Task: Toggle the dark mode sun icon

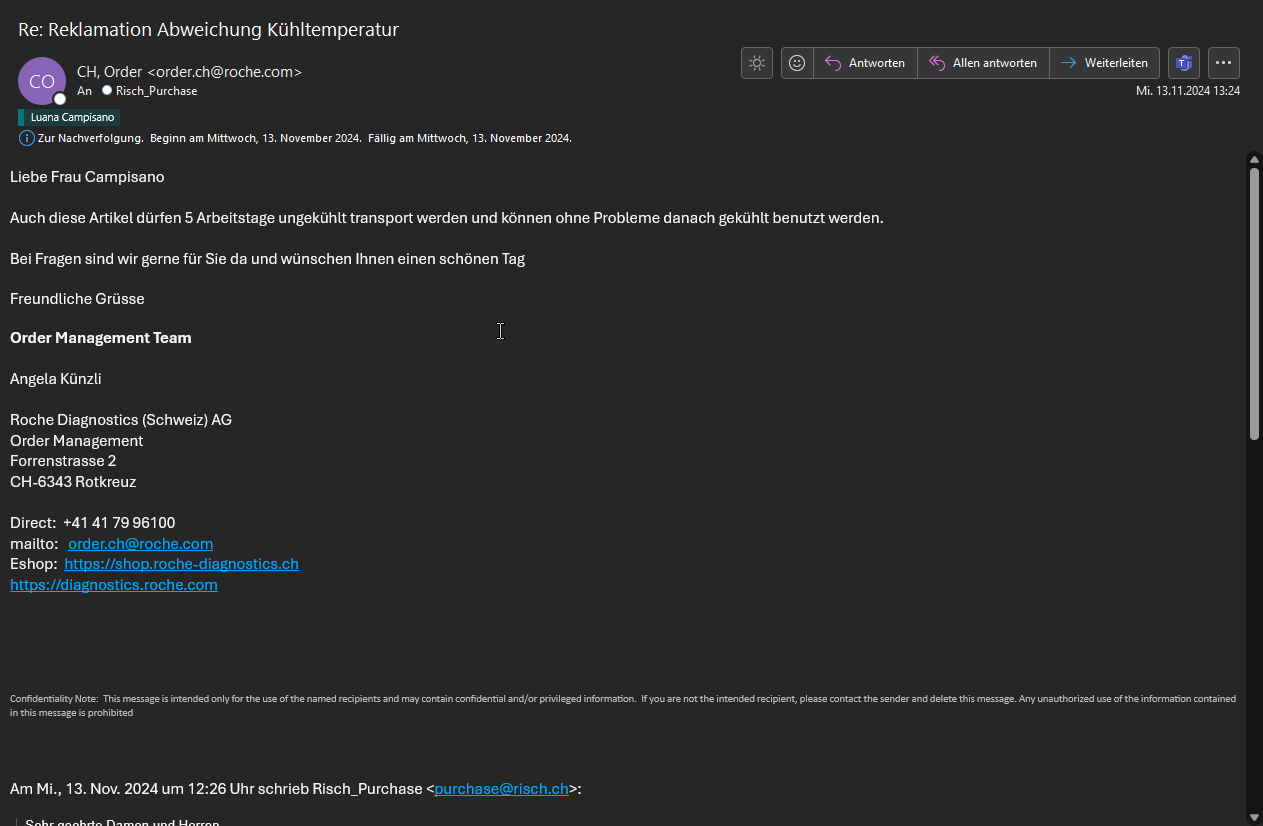Action: (757, 63)
